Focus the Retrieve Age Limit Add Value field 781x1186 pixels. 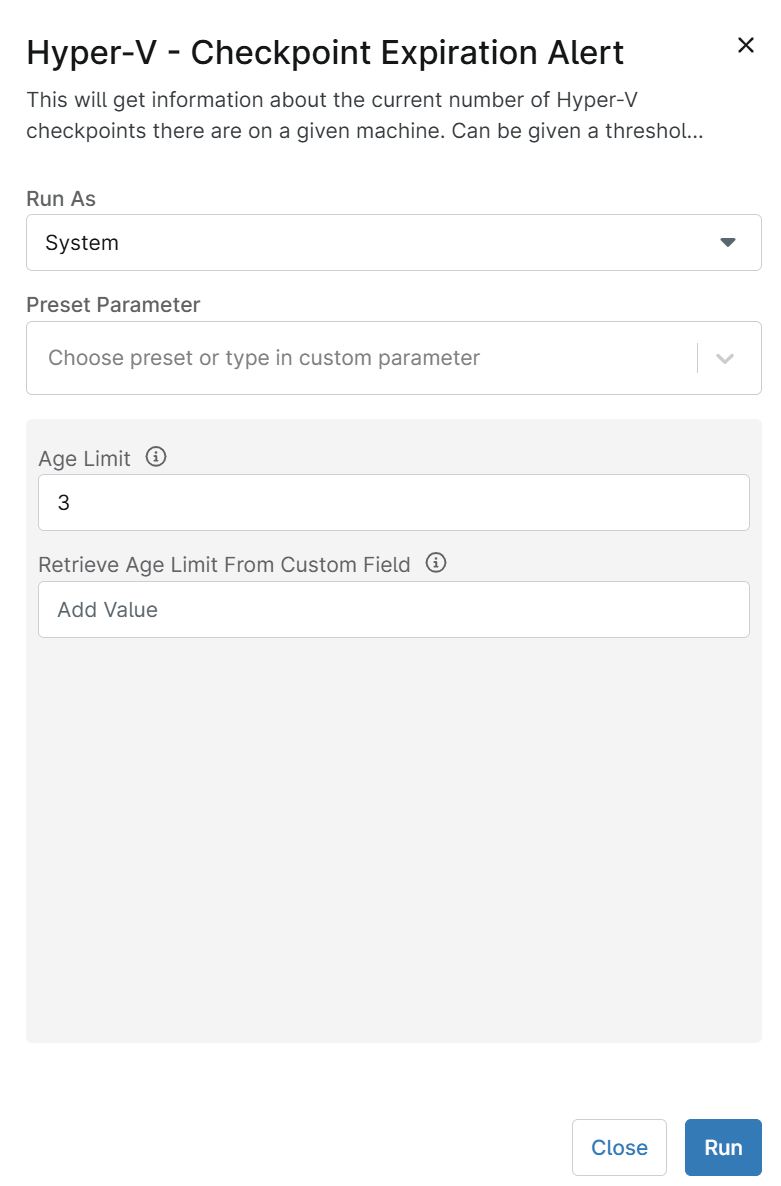(x=393, y=610)
